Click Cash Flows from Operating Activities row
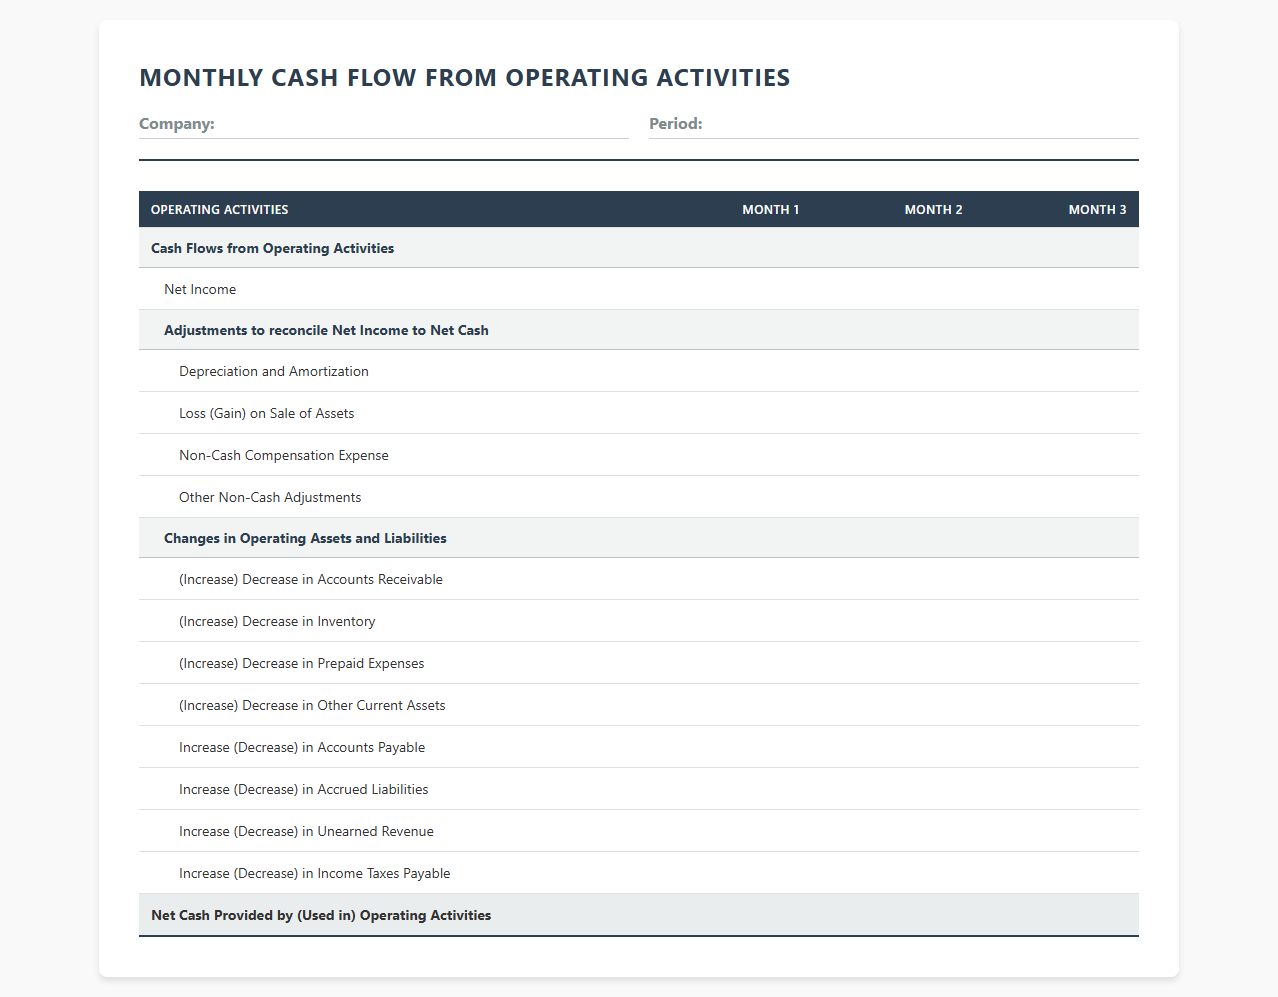The height and width of the screenshot is (997, 1278). click(639, 248)
